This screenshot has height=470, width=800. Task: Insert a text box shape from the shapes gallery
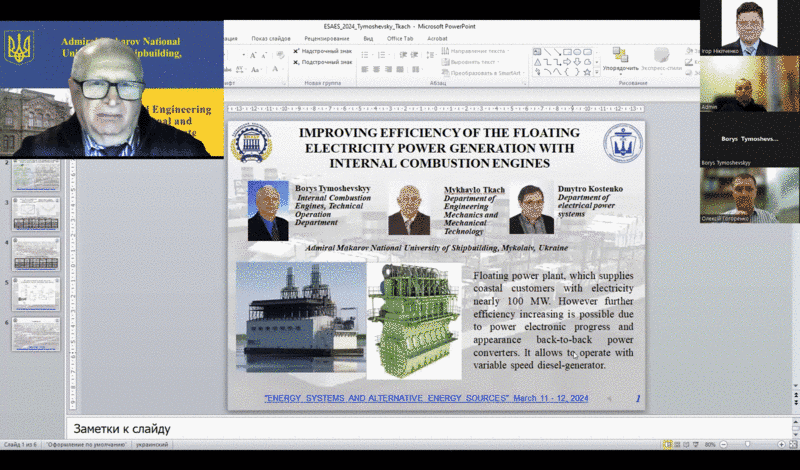[x=537, y=52]
